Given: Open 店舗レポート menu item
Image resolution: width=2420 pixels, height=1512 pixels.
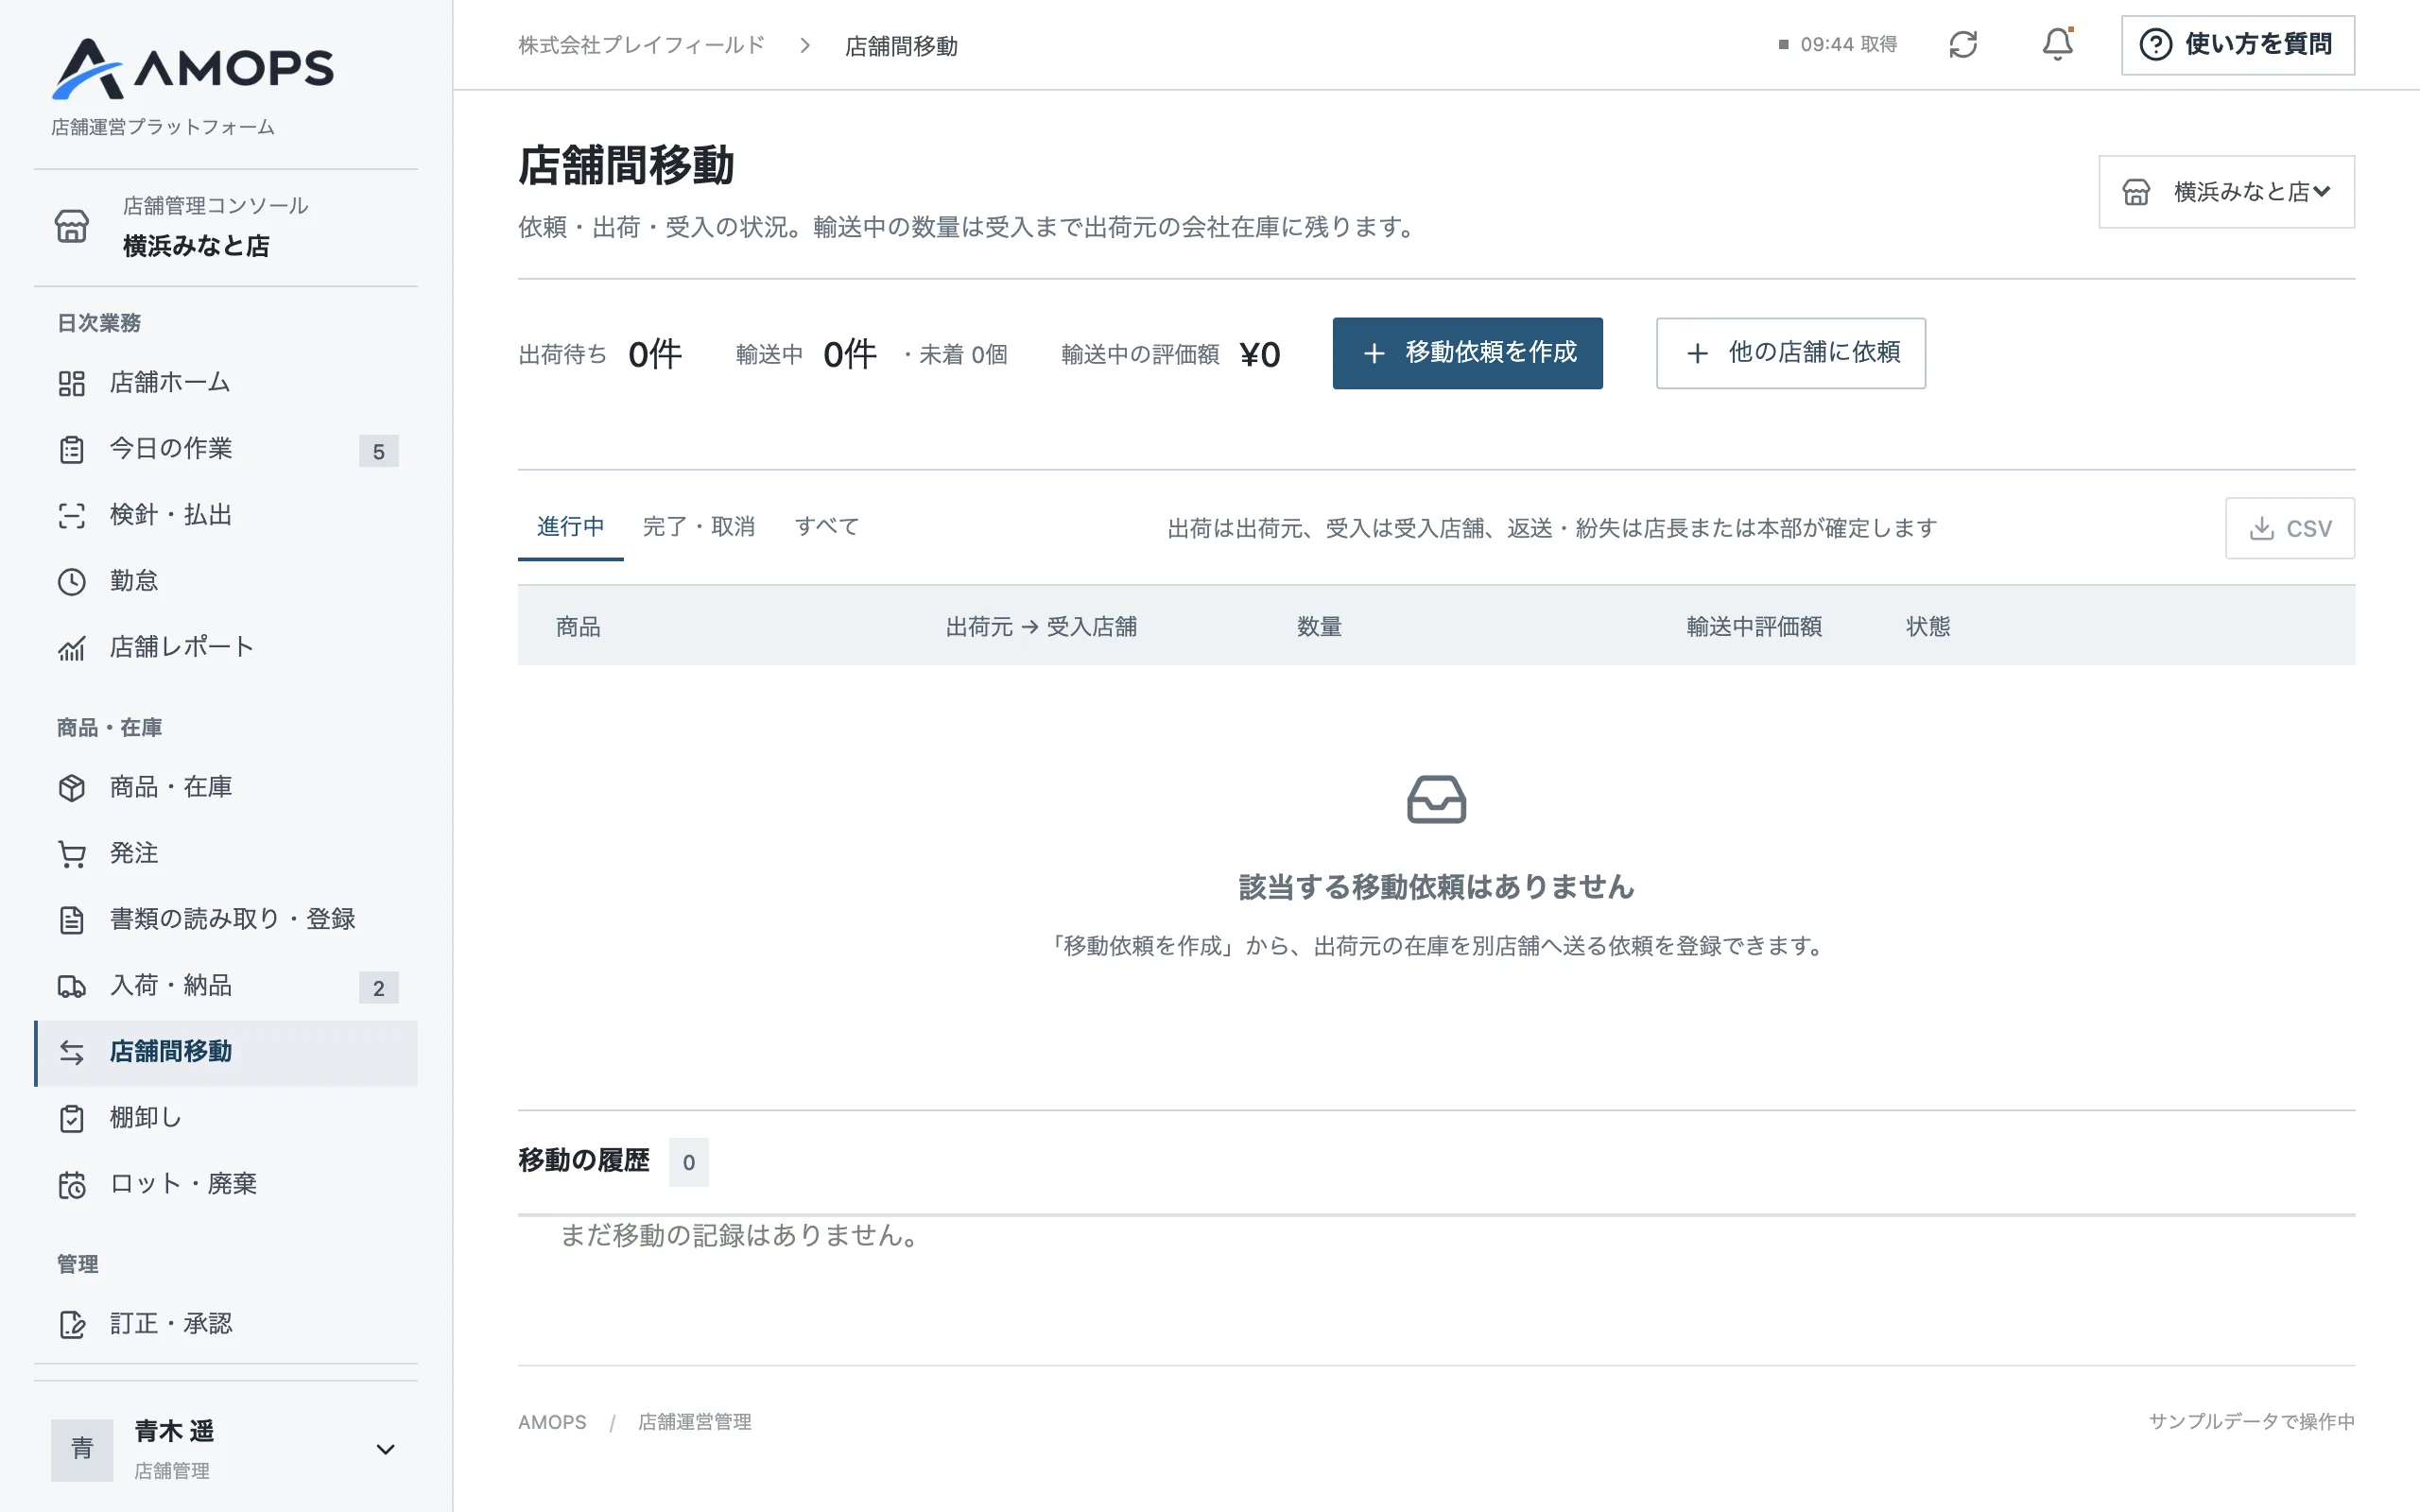Looking at the screenshot, I should pos(226,647).
